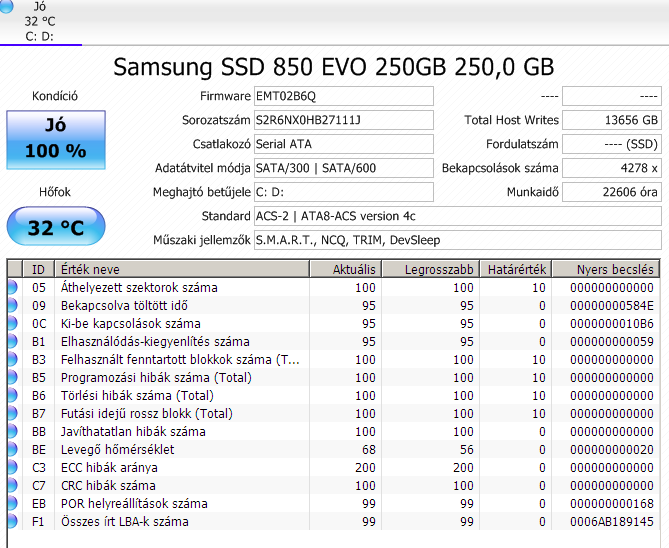Click the Munkaidő value 22606 óra
Screen dimensions: 669x548
[612, 192]
